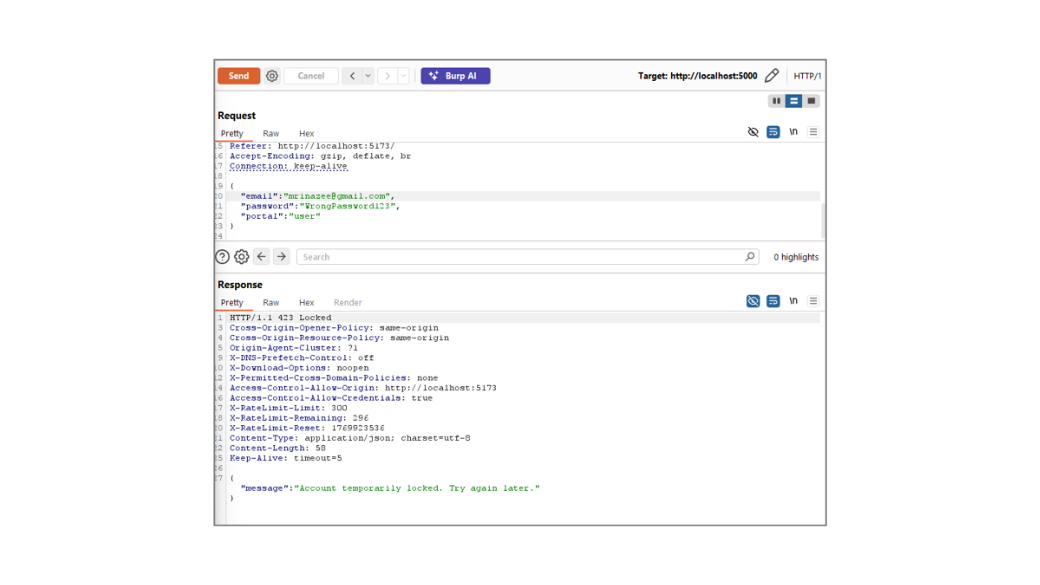Open request send settings gear
The height and width of the screenshot is (585, 1040).
click(272, 76)
